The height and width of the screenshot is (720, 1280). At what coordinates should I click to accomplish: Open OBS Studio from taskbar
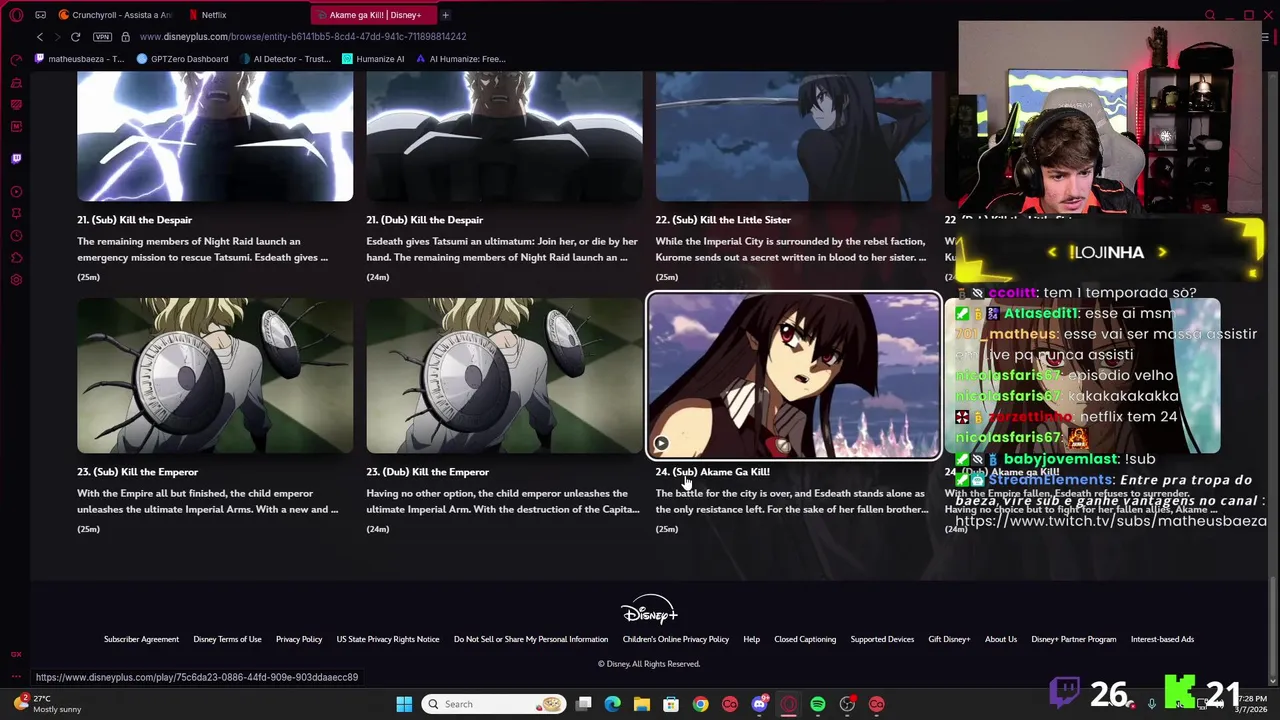coord(847,704)
